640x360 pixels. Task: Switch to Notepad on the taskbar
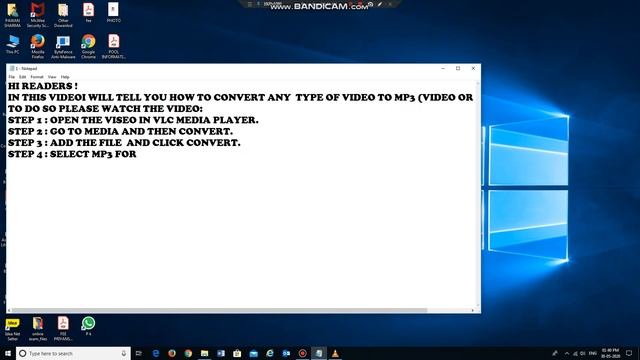(319, 353)
